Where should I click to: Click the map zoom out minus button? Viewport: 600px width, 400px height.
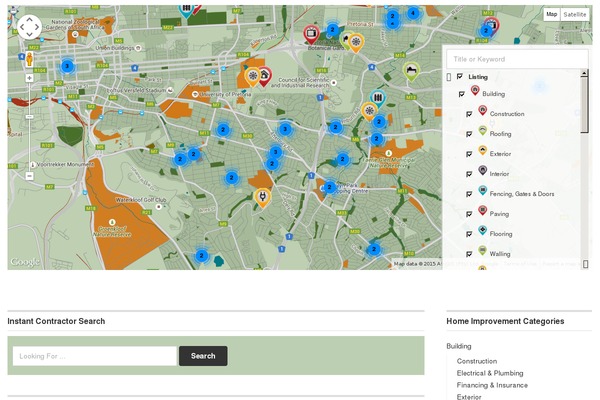(29, 176)
